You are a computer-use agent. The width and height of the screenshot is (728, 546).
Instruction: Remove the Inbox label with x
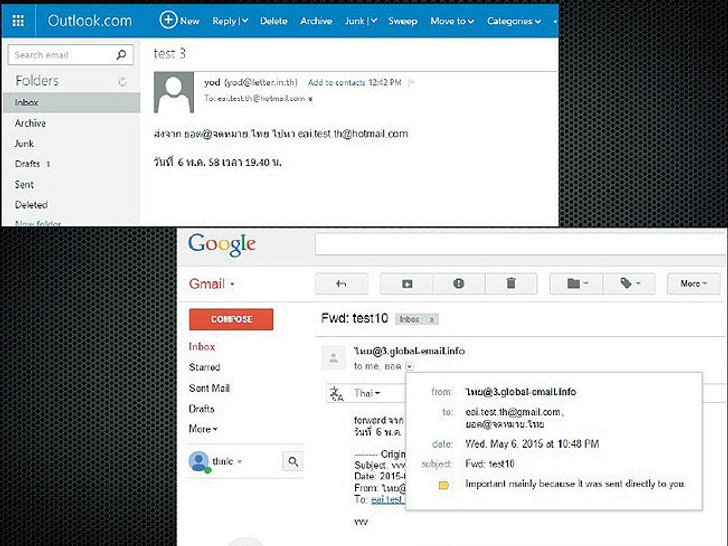point(431,319)
